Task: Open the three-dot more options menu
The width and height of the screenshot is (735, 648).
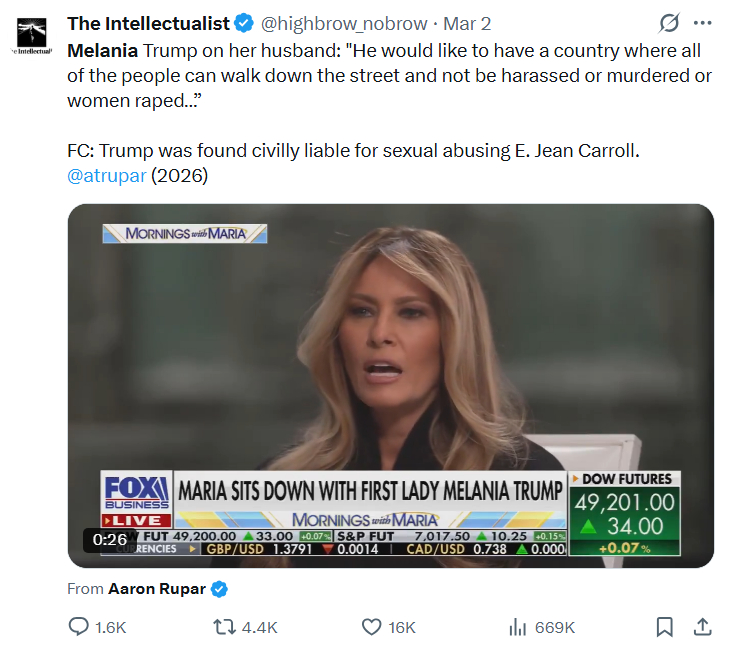Action: click(x=702, y=23)
